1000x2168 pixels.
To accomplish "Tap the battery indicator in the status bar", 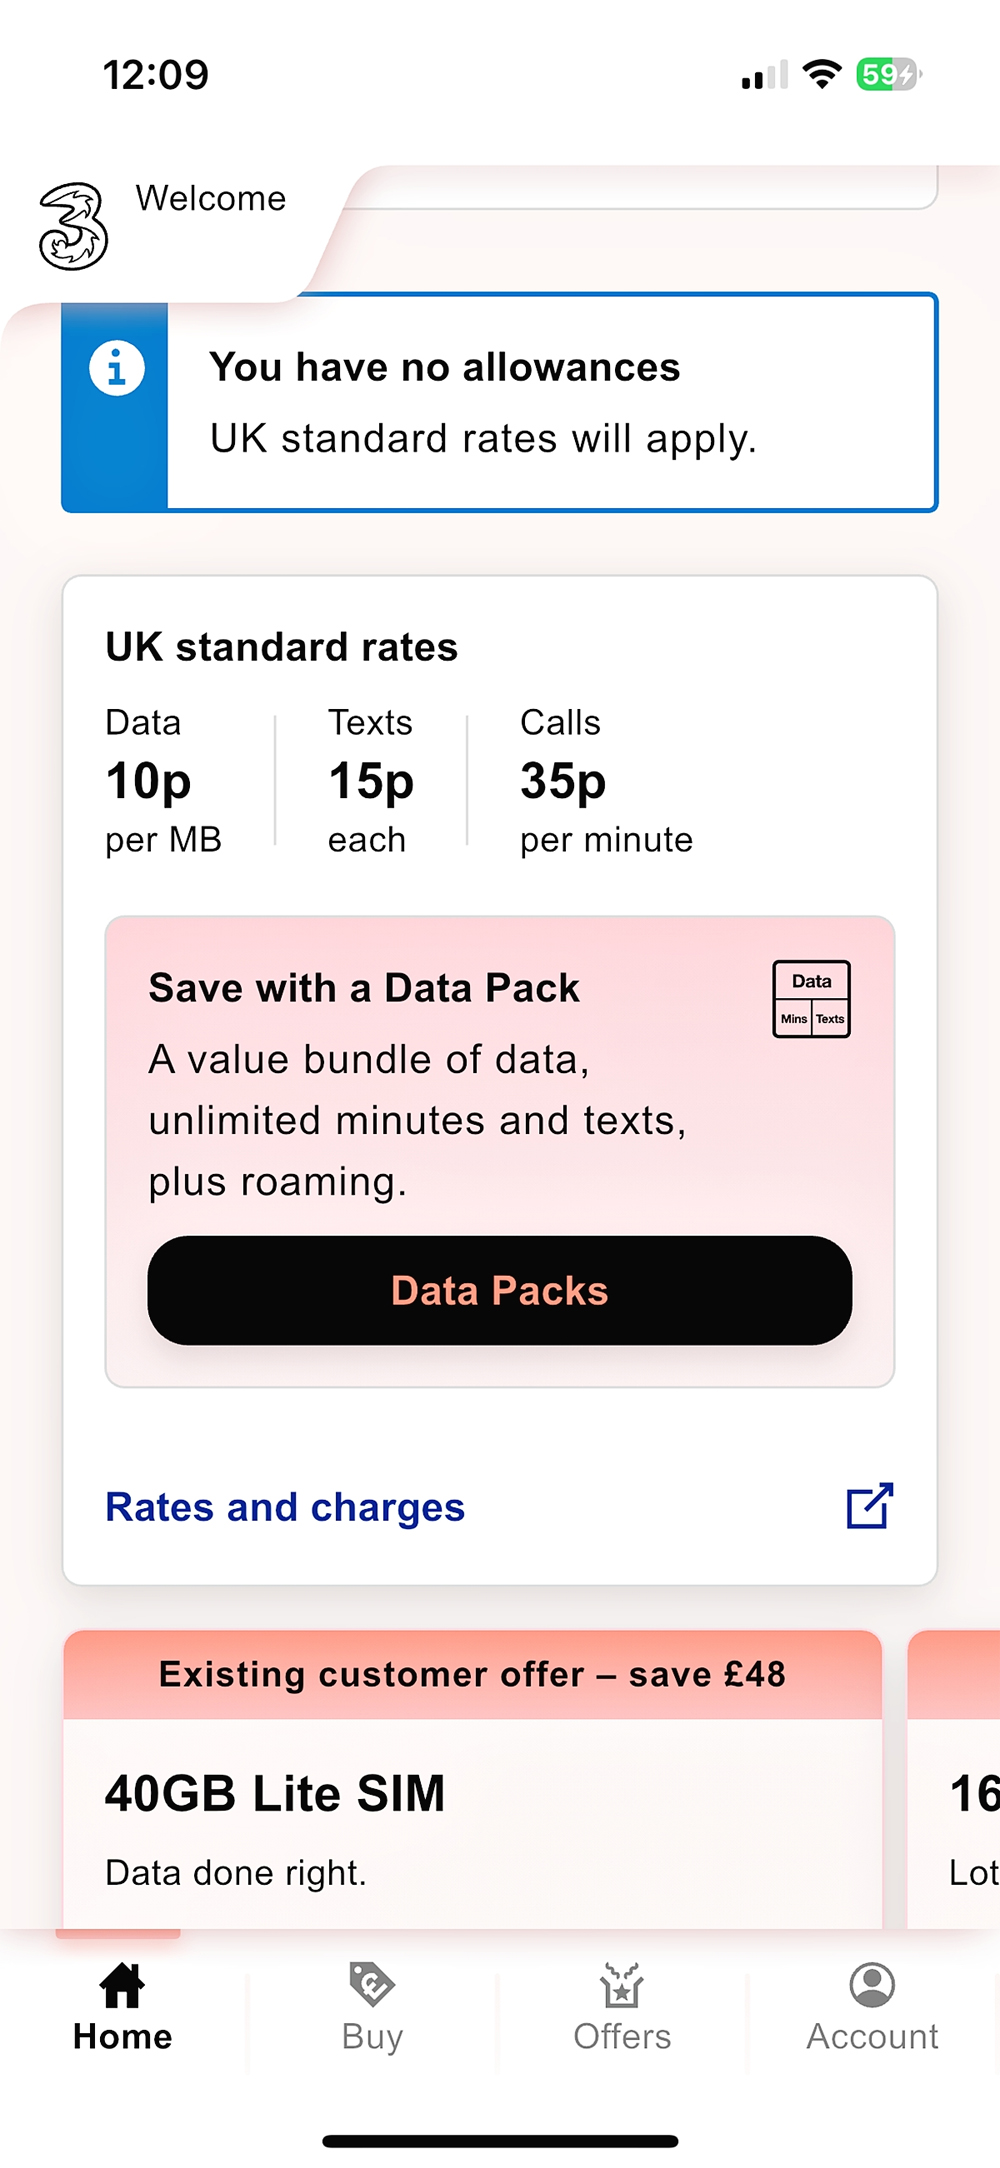I will point(889,74).
